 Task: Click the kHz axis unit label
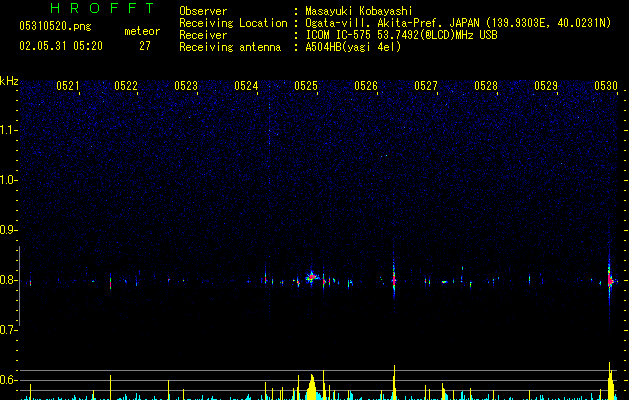[x=9, y=81]
